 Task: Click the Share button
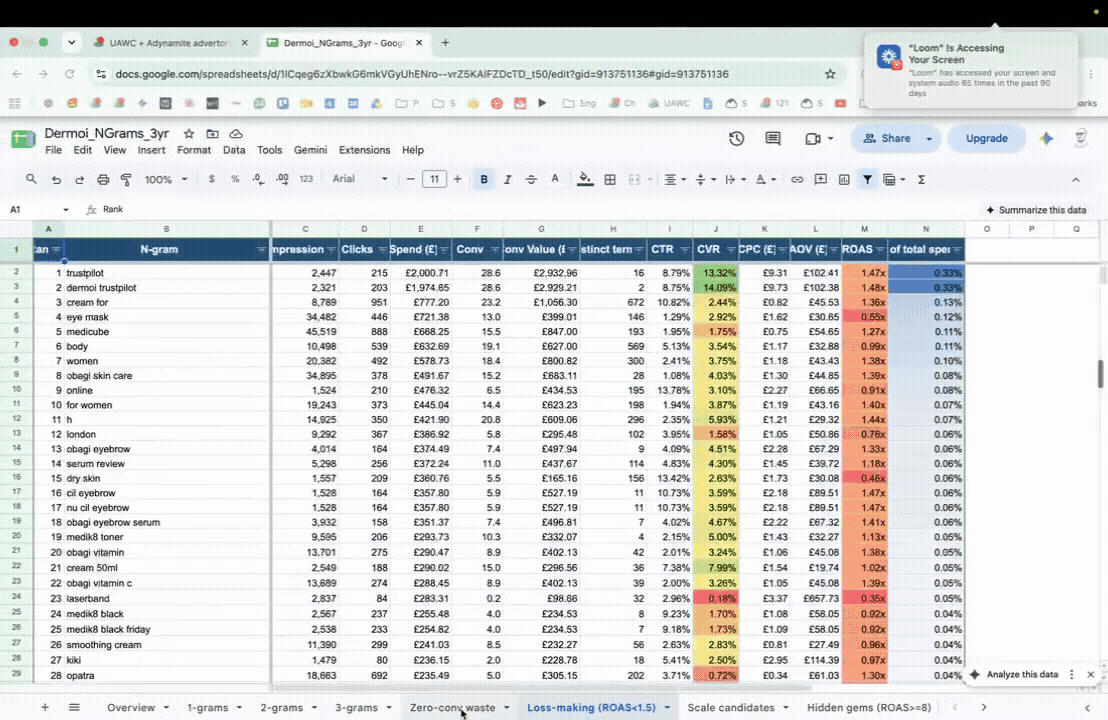pyautogui.click(x=887, y=138)
